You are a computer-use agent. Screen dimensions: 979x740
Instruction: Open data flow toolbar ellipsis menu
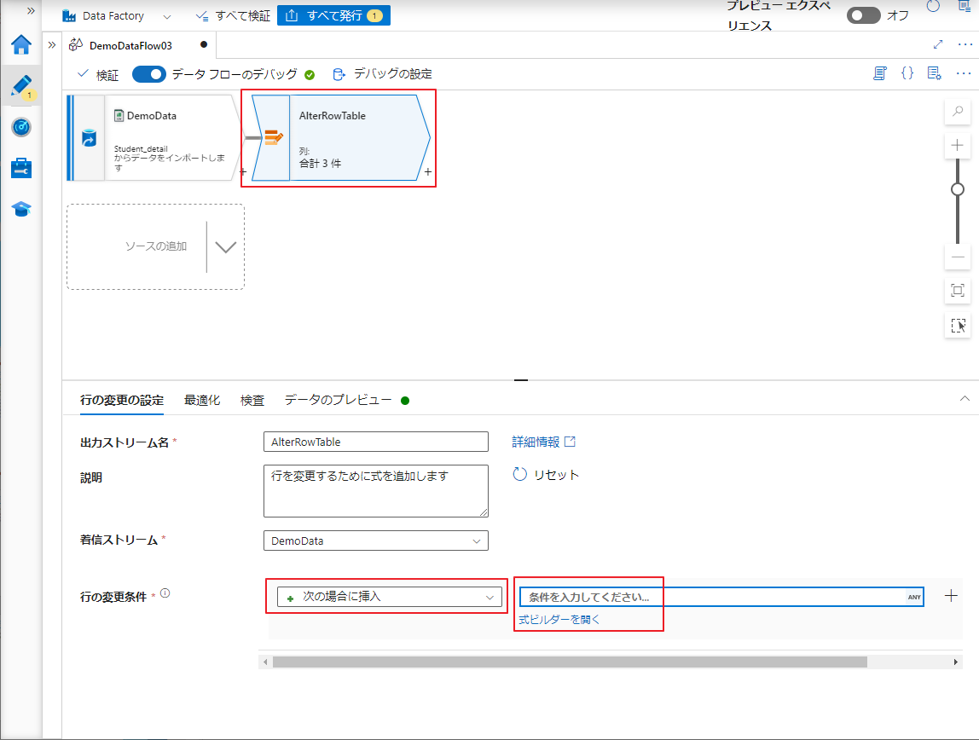[x=963, y=74]
